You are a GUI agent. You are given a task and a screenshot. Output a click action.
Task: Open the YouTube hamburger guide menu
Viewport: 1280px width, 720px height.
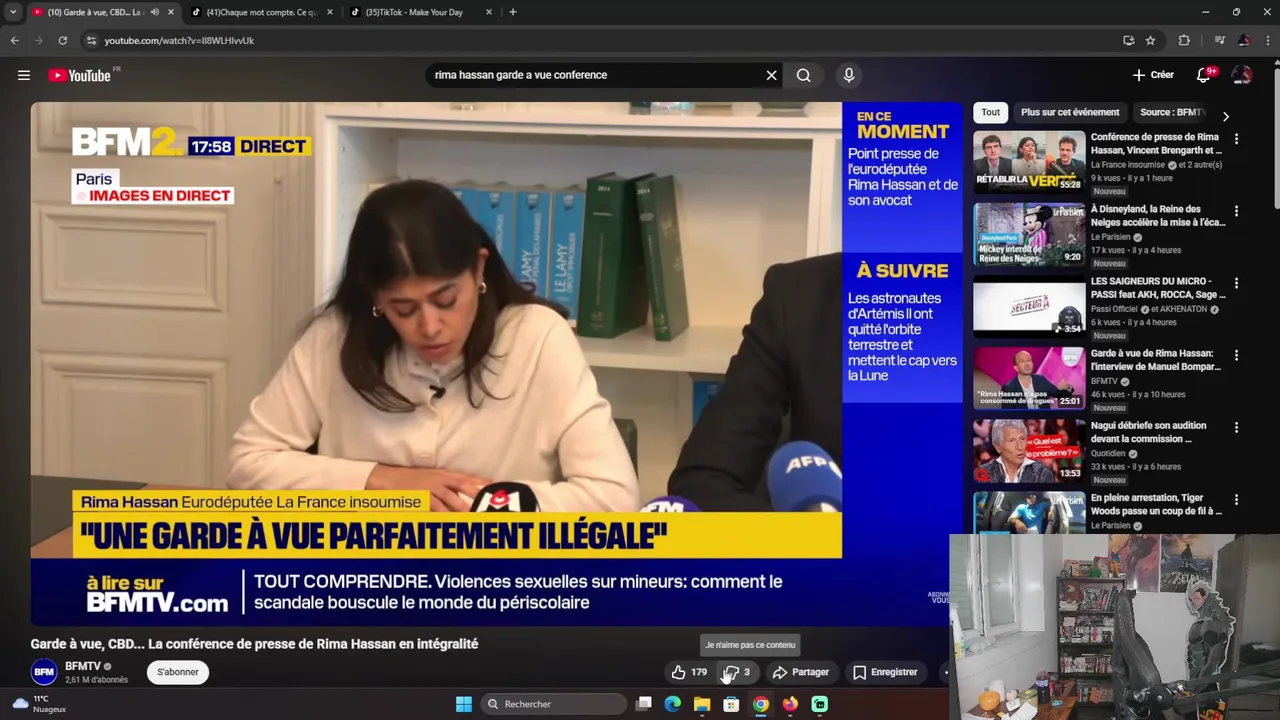(x=24, y=75)
